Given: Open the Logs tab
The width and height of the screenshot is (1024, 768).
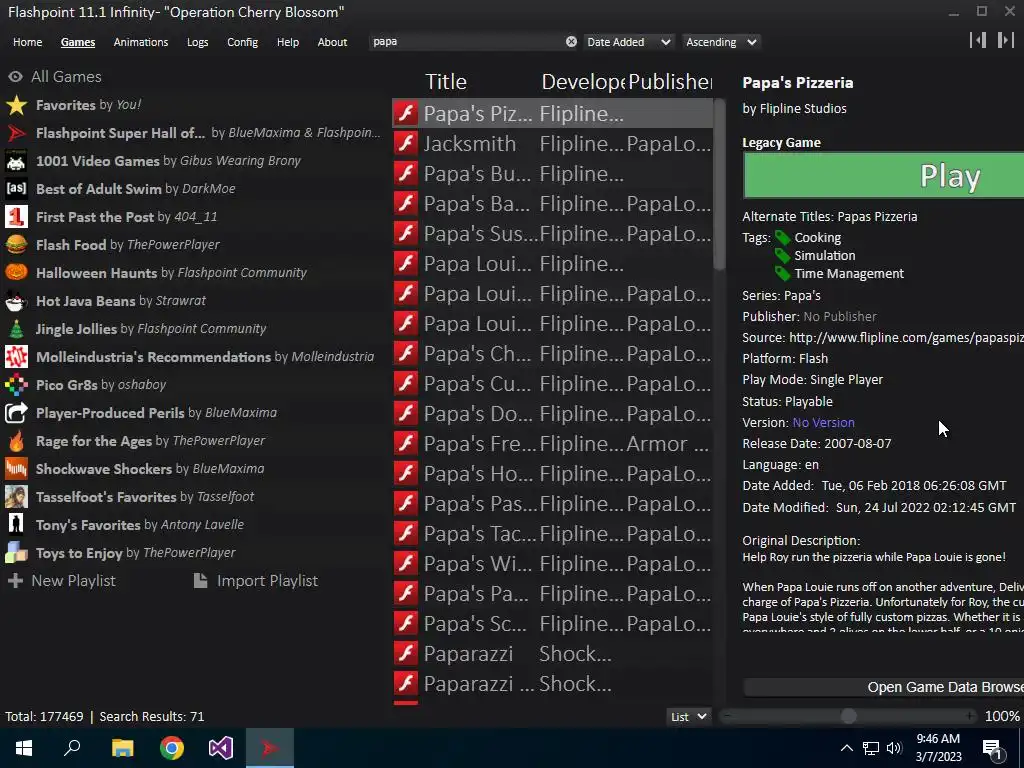Looking at the screenshot, I should pos(197,42).
